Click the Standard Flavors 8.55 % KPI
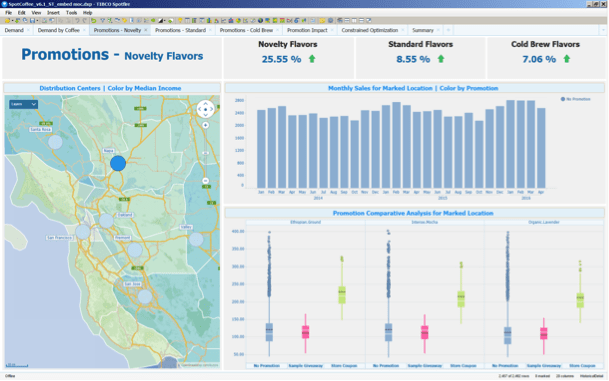This screenshot has height=381, width=609. [x=420, y=59]
